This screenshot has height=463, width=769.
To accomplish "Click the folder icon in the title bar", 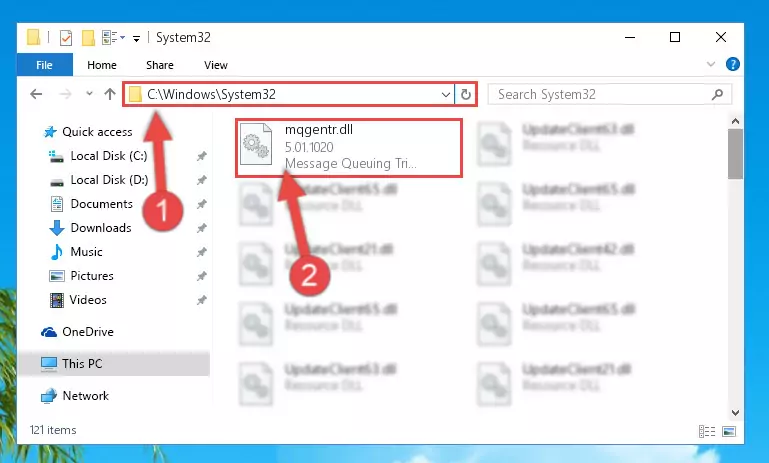I will click(33, 37).
